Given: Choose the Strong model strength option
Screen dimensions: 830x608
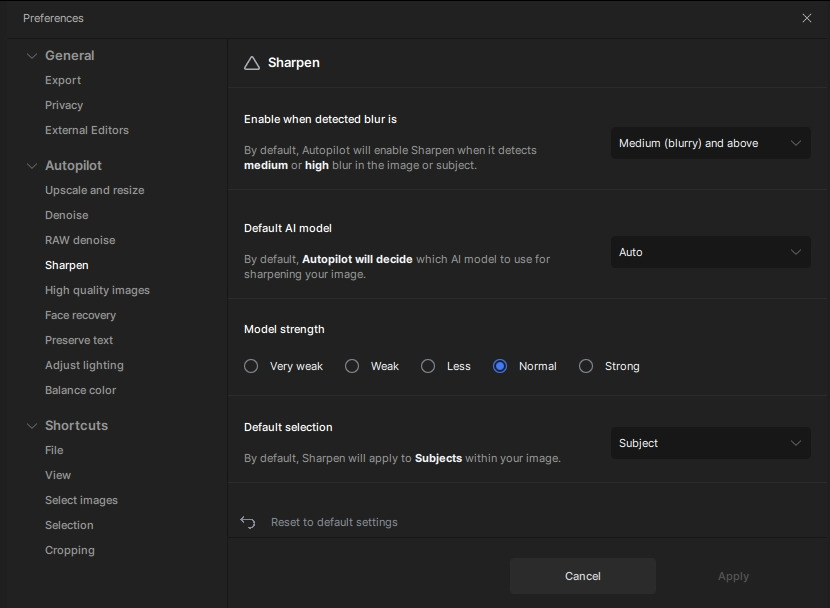Looking at the screenshot, I should (586, 366).
